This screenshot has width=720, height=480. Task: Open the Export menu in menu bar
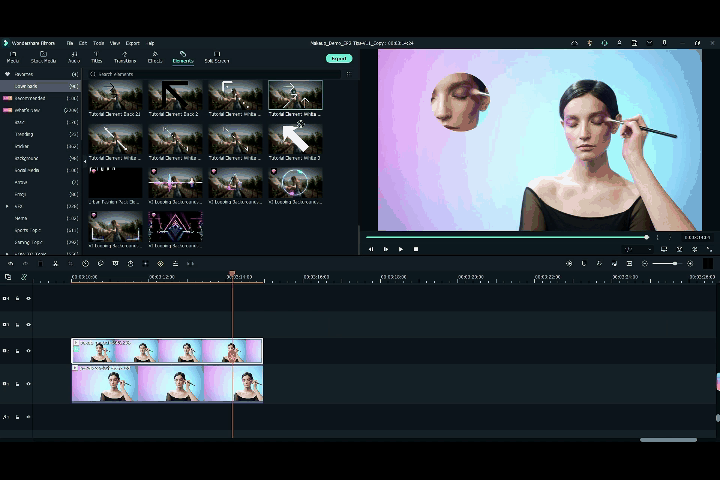coord(132,43)
